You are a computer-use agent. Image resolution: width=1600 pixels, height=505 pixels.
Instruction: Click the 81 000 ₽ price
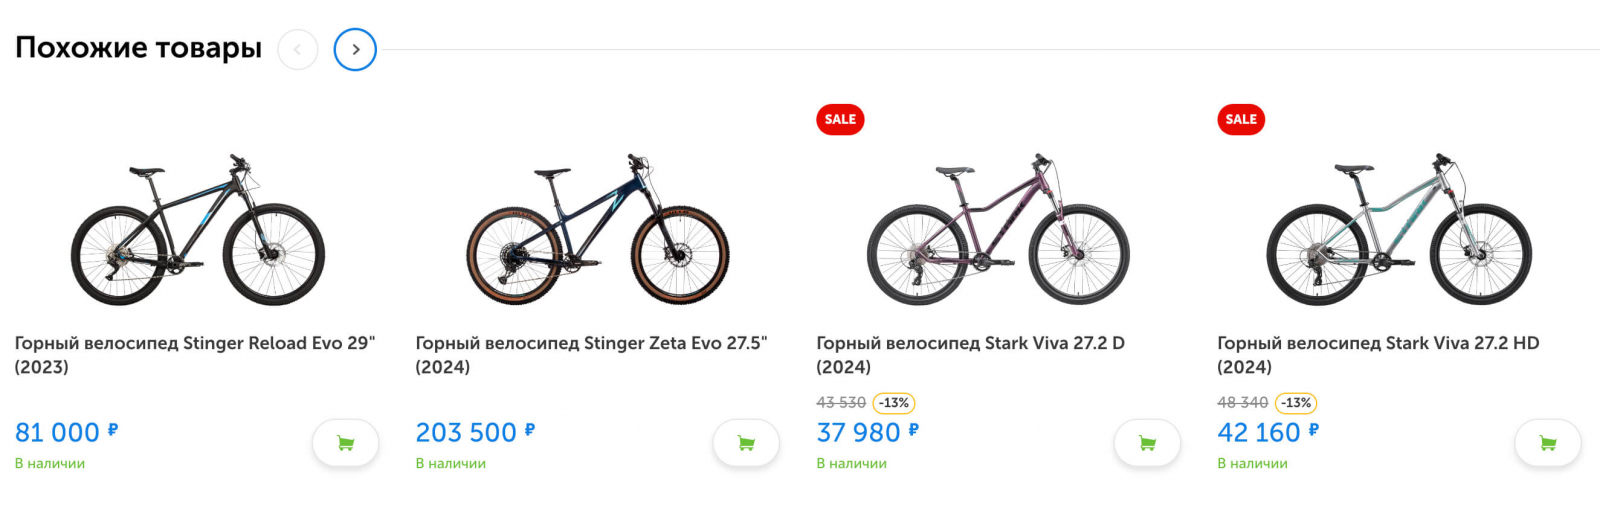(x=66, y=433)
